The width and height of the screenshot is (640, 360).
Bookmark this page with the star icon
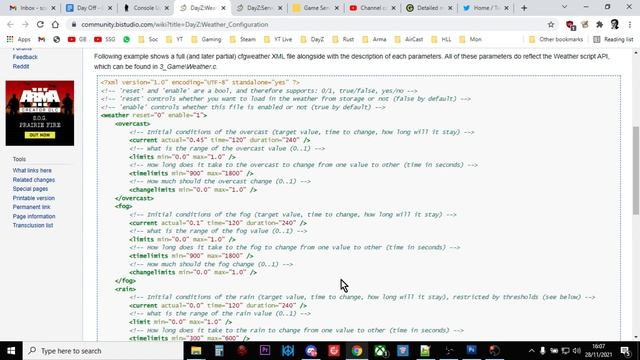(x=551, y=24)
